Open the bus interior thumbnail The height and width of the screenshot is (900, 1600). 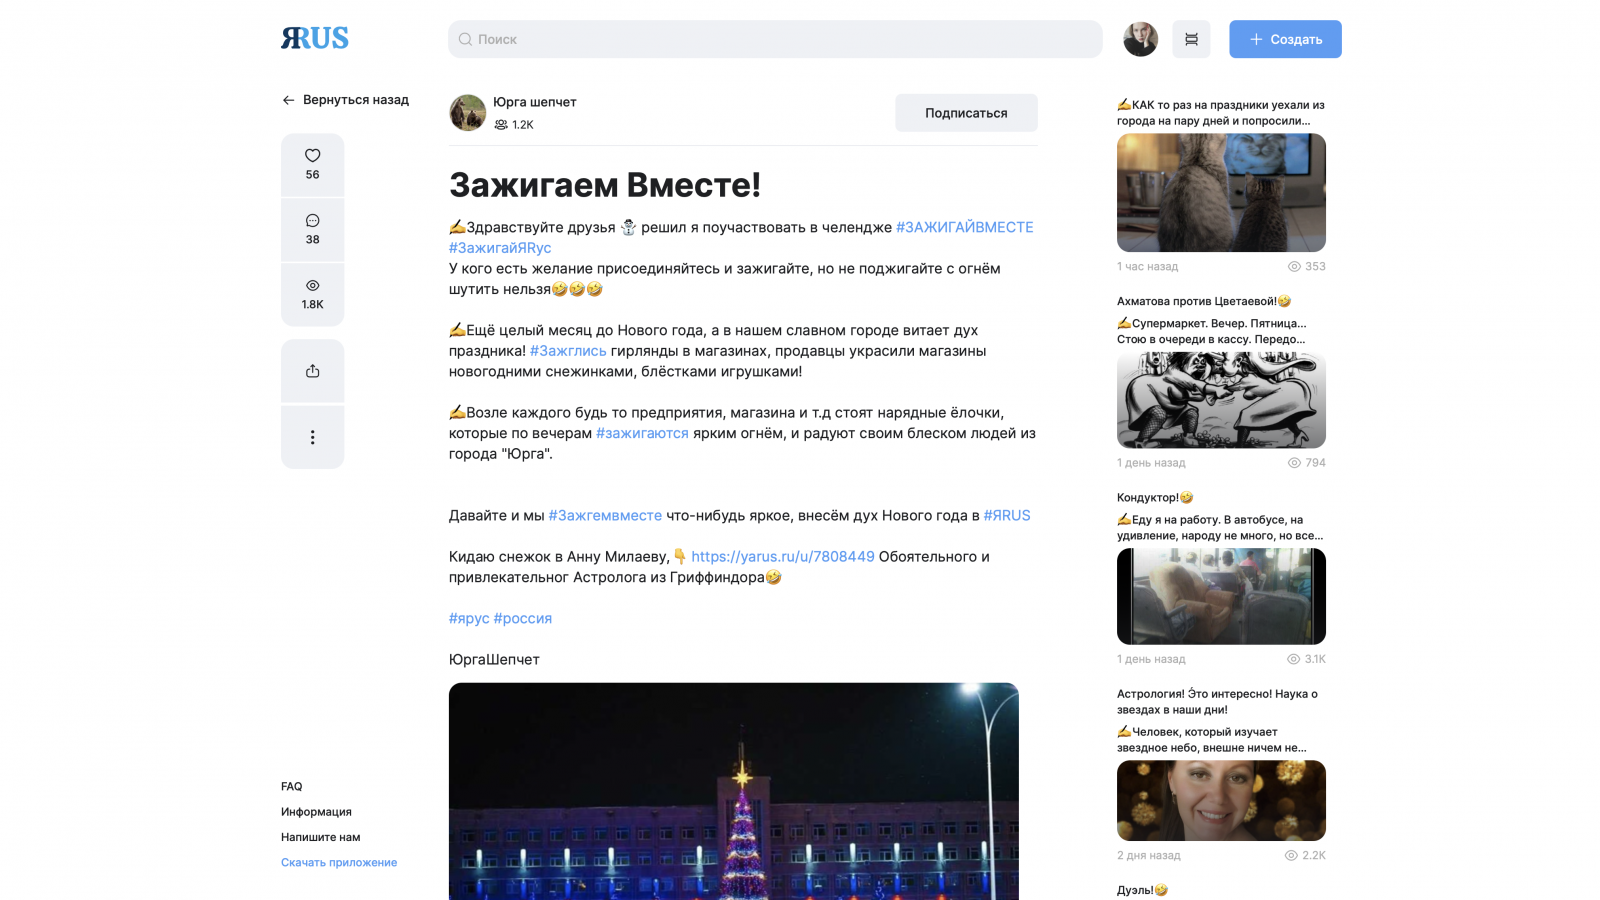[1221, 596]
